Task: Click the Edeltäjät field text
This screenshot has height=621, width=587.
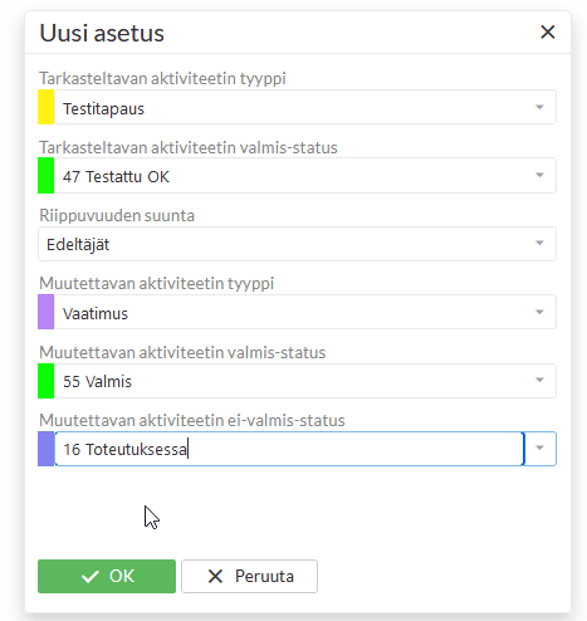Action: (x=78, y=244)
